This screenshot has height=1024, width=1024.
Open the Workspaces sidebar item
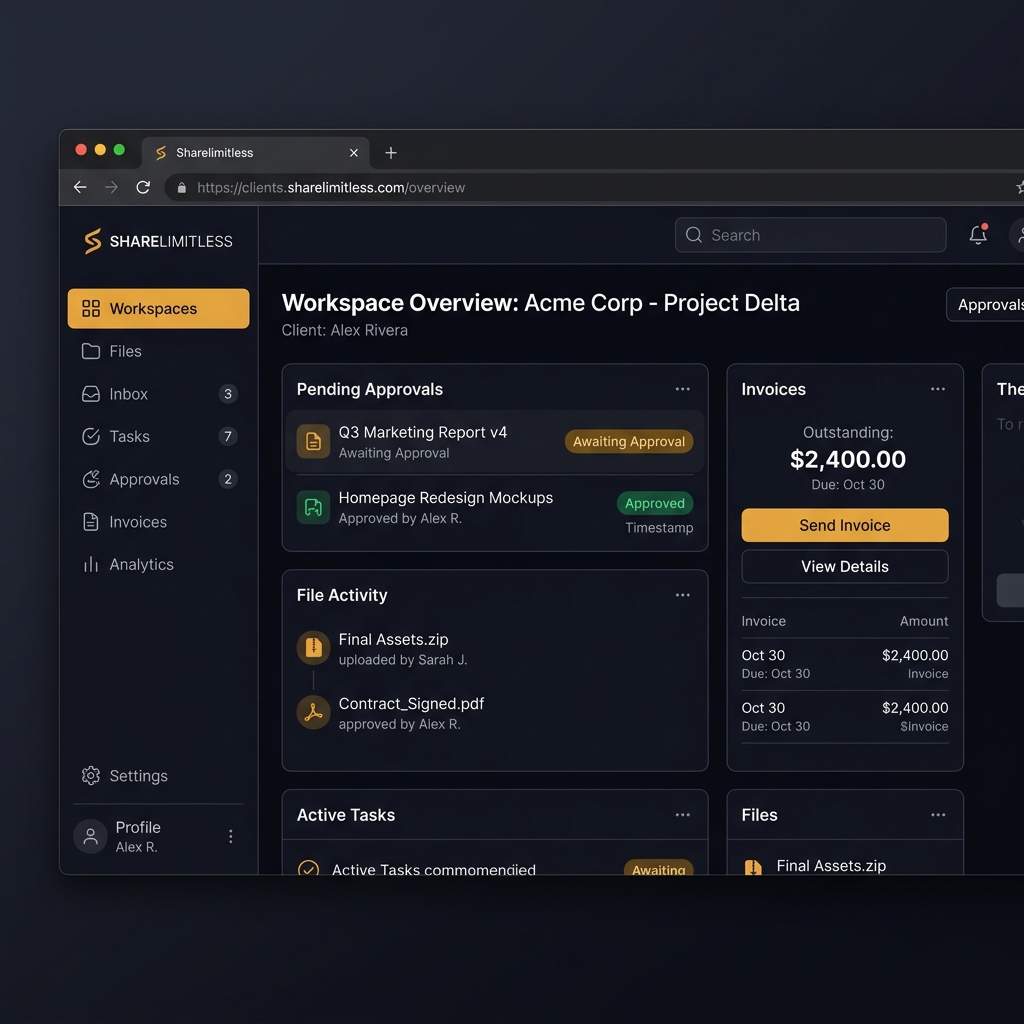158,308
